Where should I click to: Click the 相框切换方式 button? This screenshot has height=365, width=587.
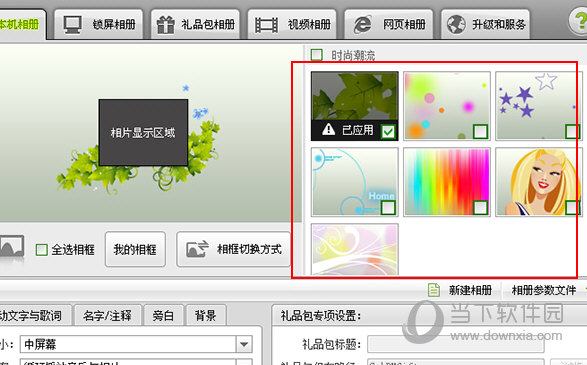coord(234,249)
